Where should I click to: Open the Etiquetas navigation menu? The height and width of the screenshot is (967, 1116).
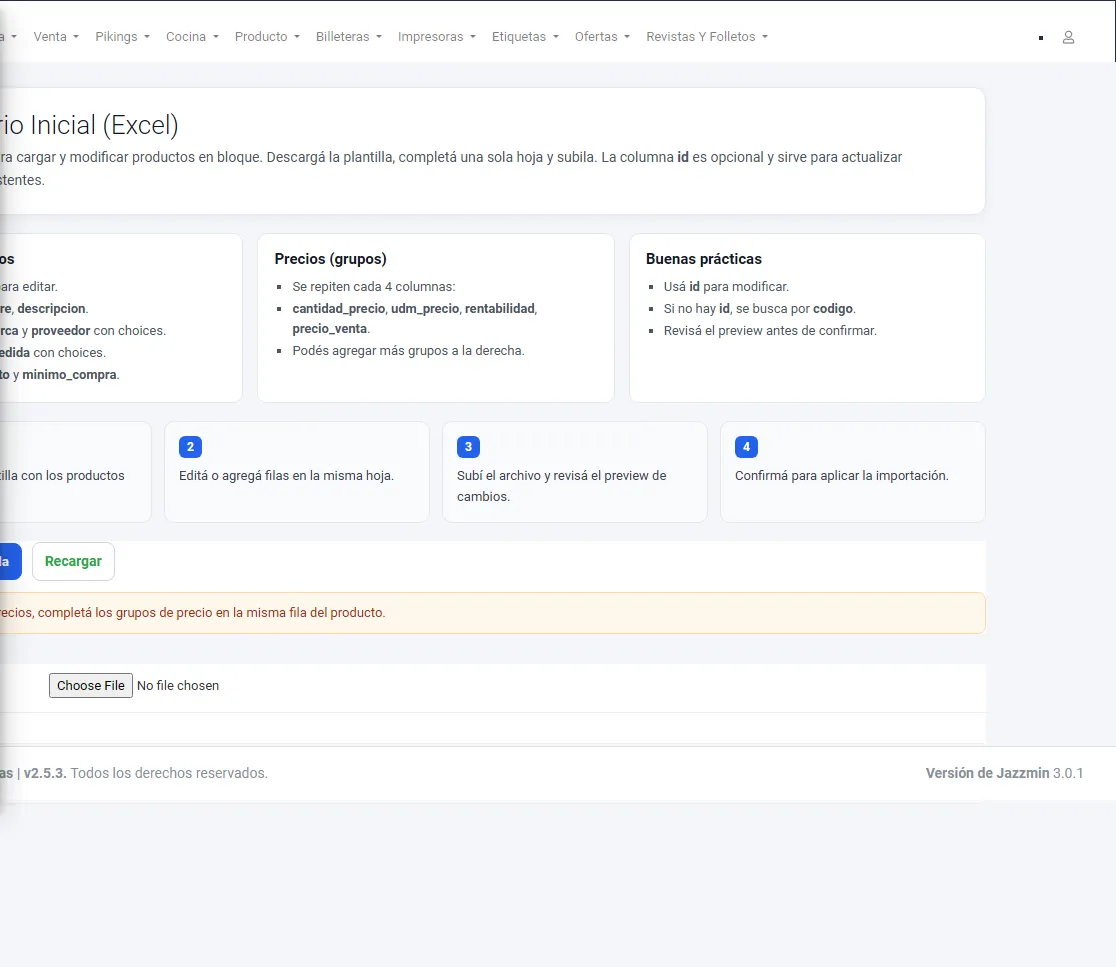[x=525, y=37]
